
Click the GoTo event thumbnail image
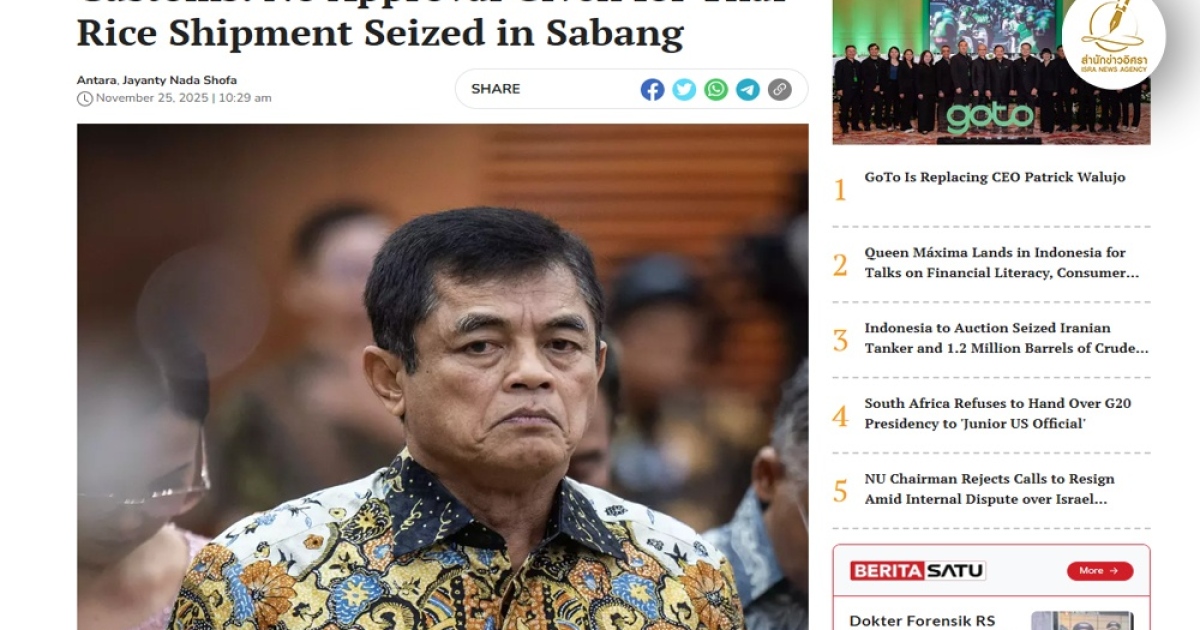(x=991, y=72)
